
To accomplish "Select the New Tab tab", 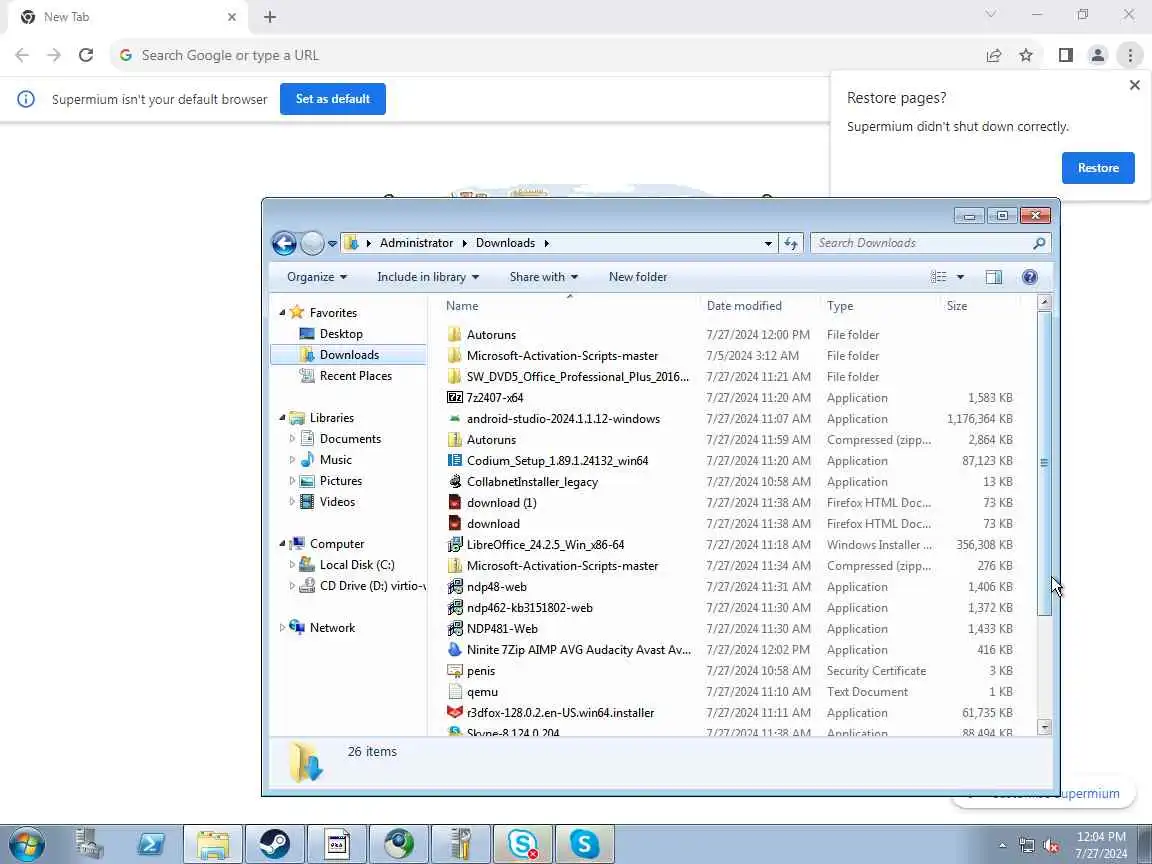I will [125, 17].
